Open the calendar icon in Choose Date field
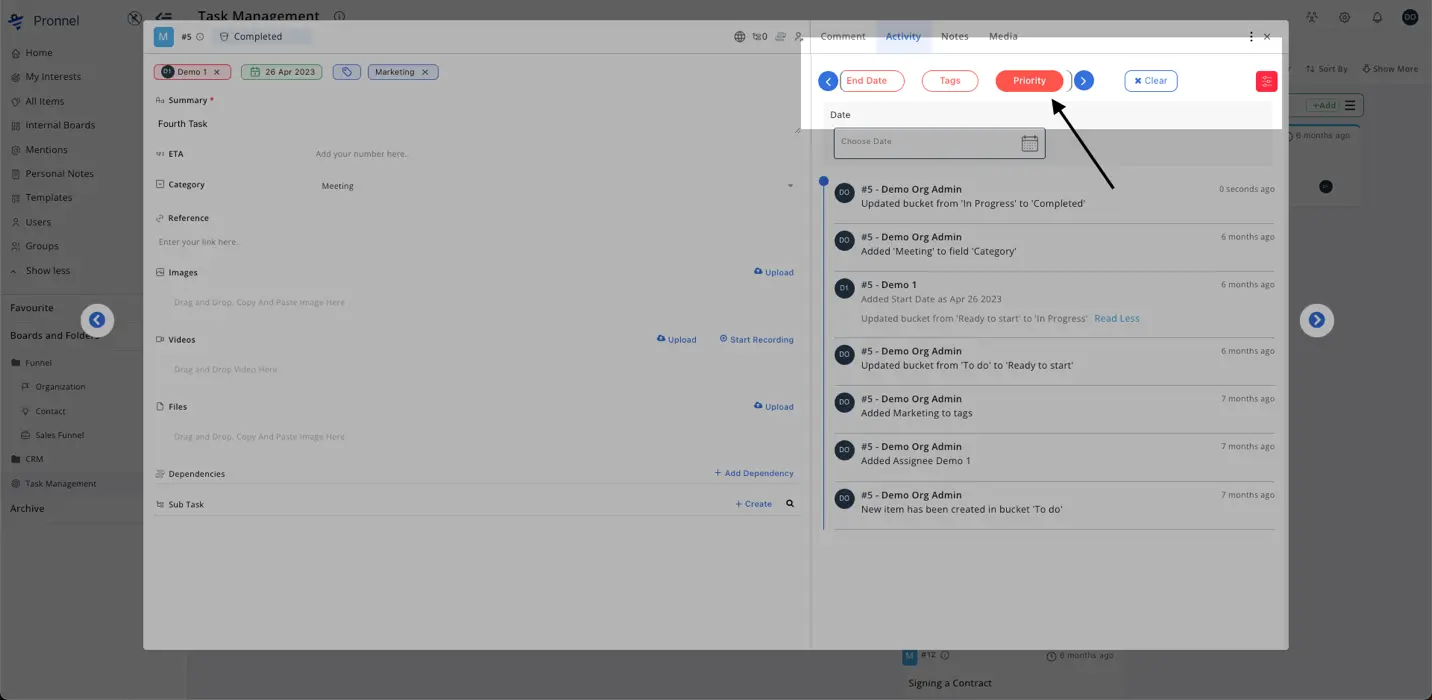1432x700 pixels. coord(1029,143)
